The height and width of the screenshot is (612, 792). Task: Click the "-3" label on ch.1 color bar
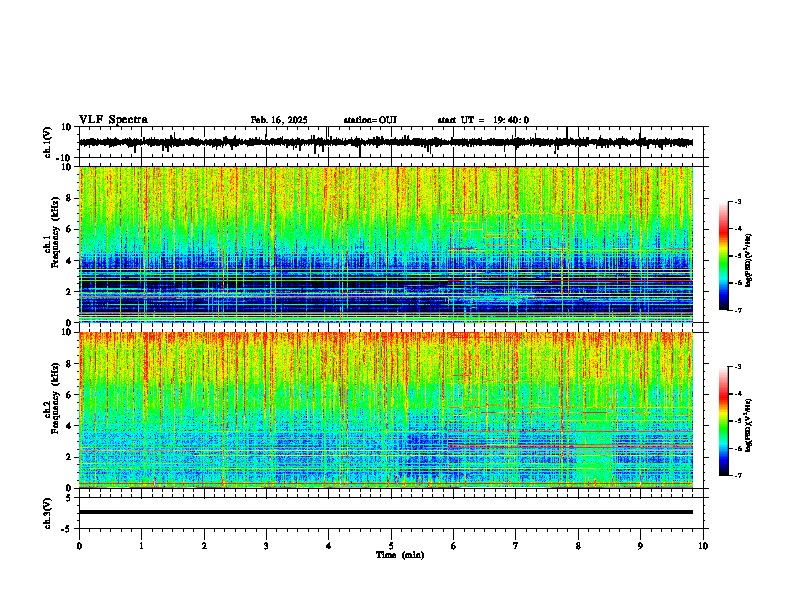click(x=738, y=202)
